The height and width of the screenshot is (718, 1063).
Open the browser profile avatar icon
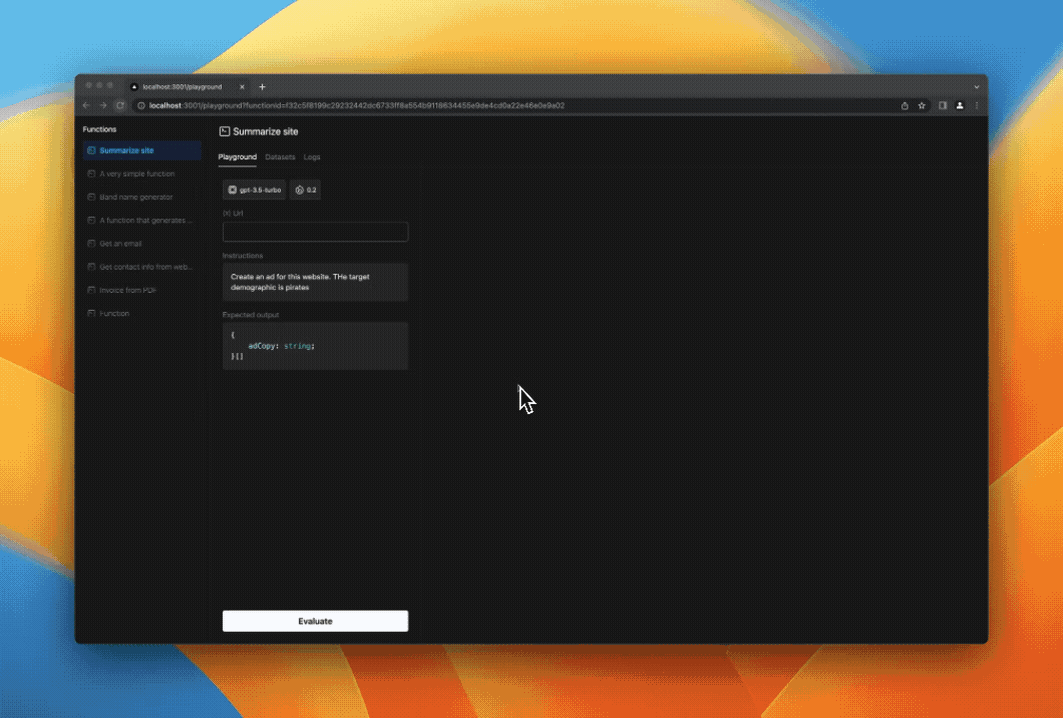coord(960,105)
